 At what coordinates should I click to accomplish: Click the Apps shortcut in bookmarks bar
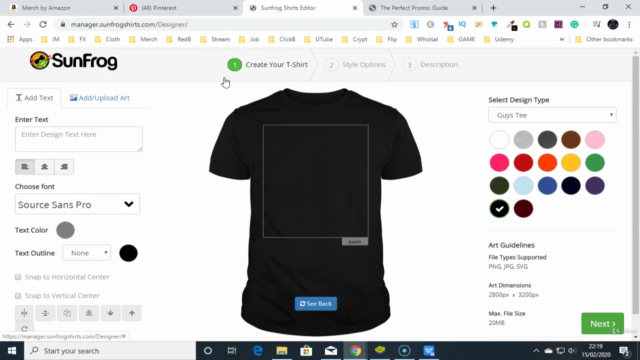(x=20, y=39)
